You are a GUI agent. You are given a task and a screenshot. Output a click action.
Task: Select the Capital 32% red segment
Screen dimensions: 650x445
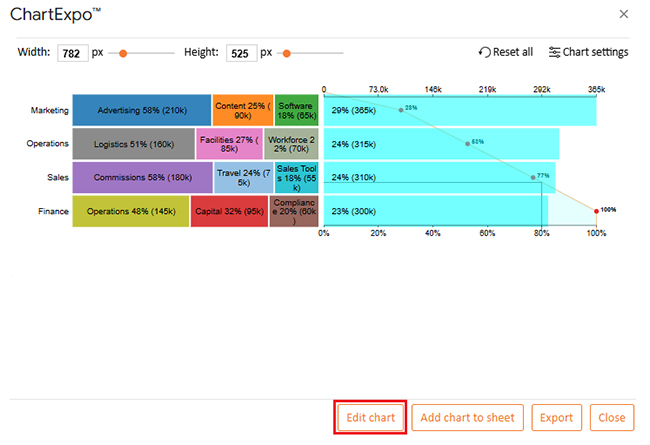pyautogui.click(x=228, y=211)
